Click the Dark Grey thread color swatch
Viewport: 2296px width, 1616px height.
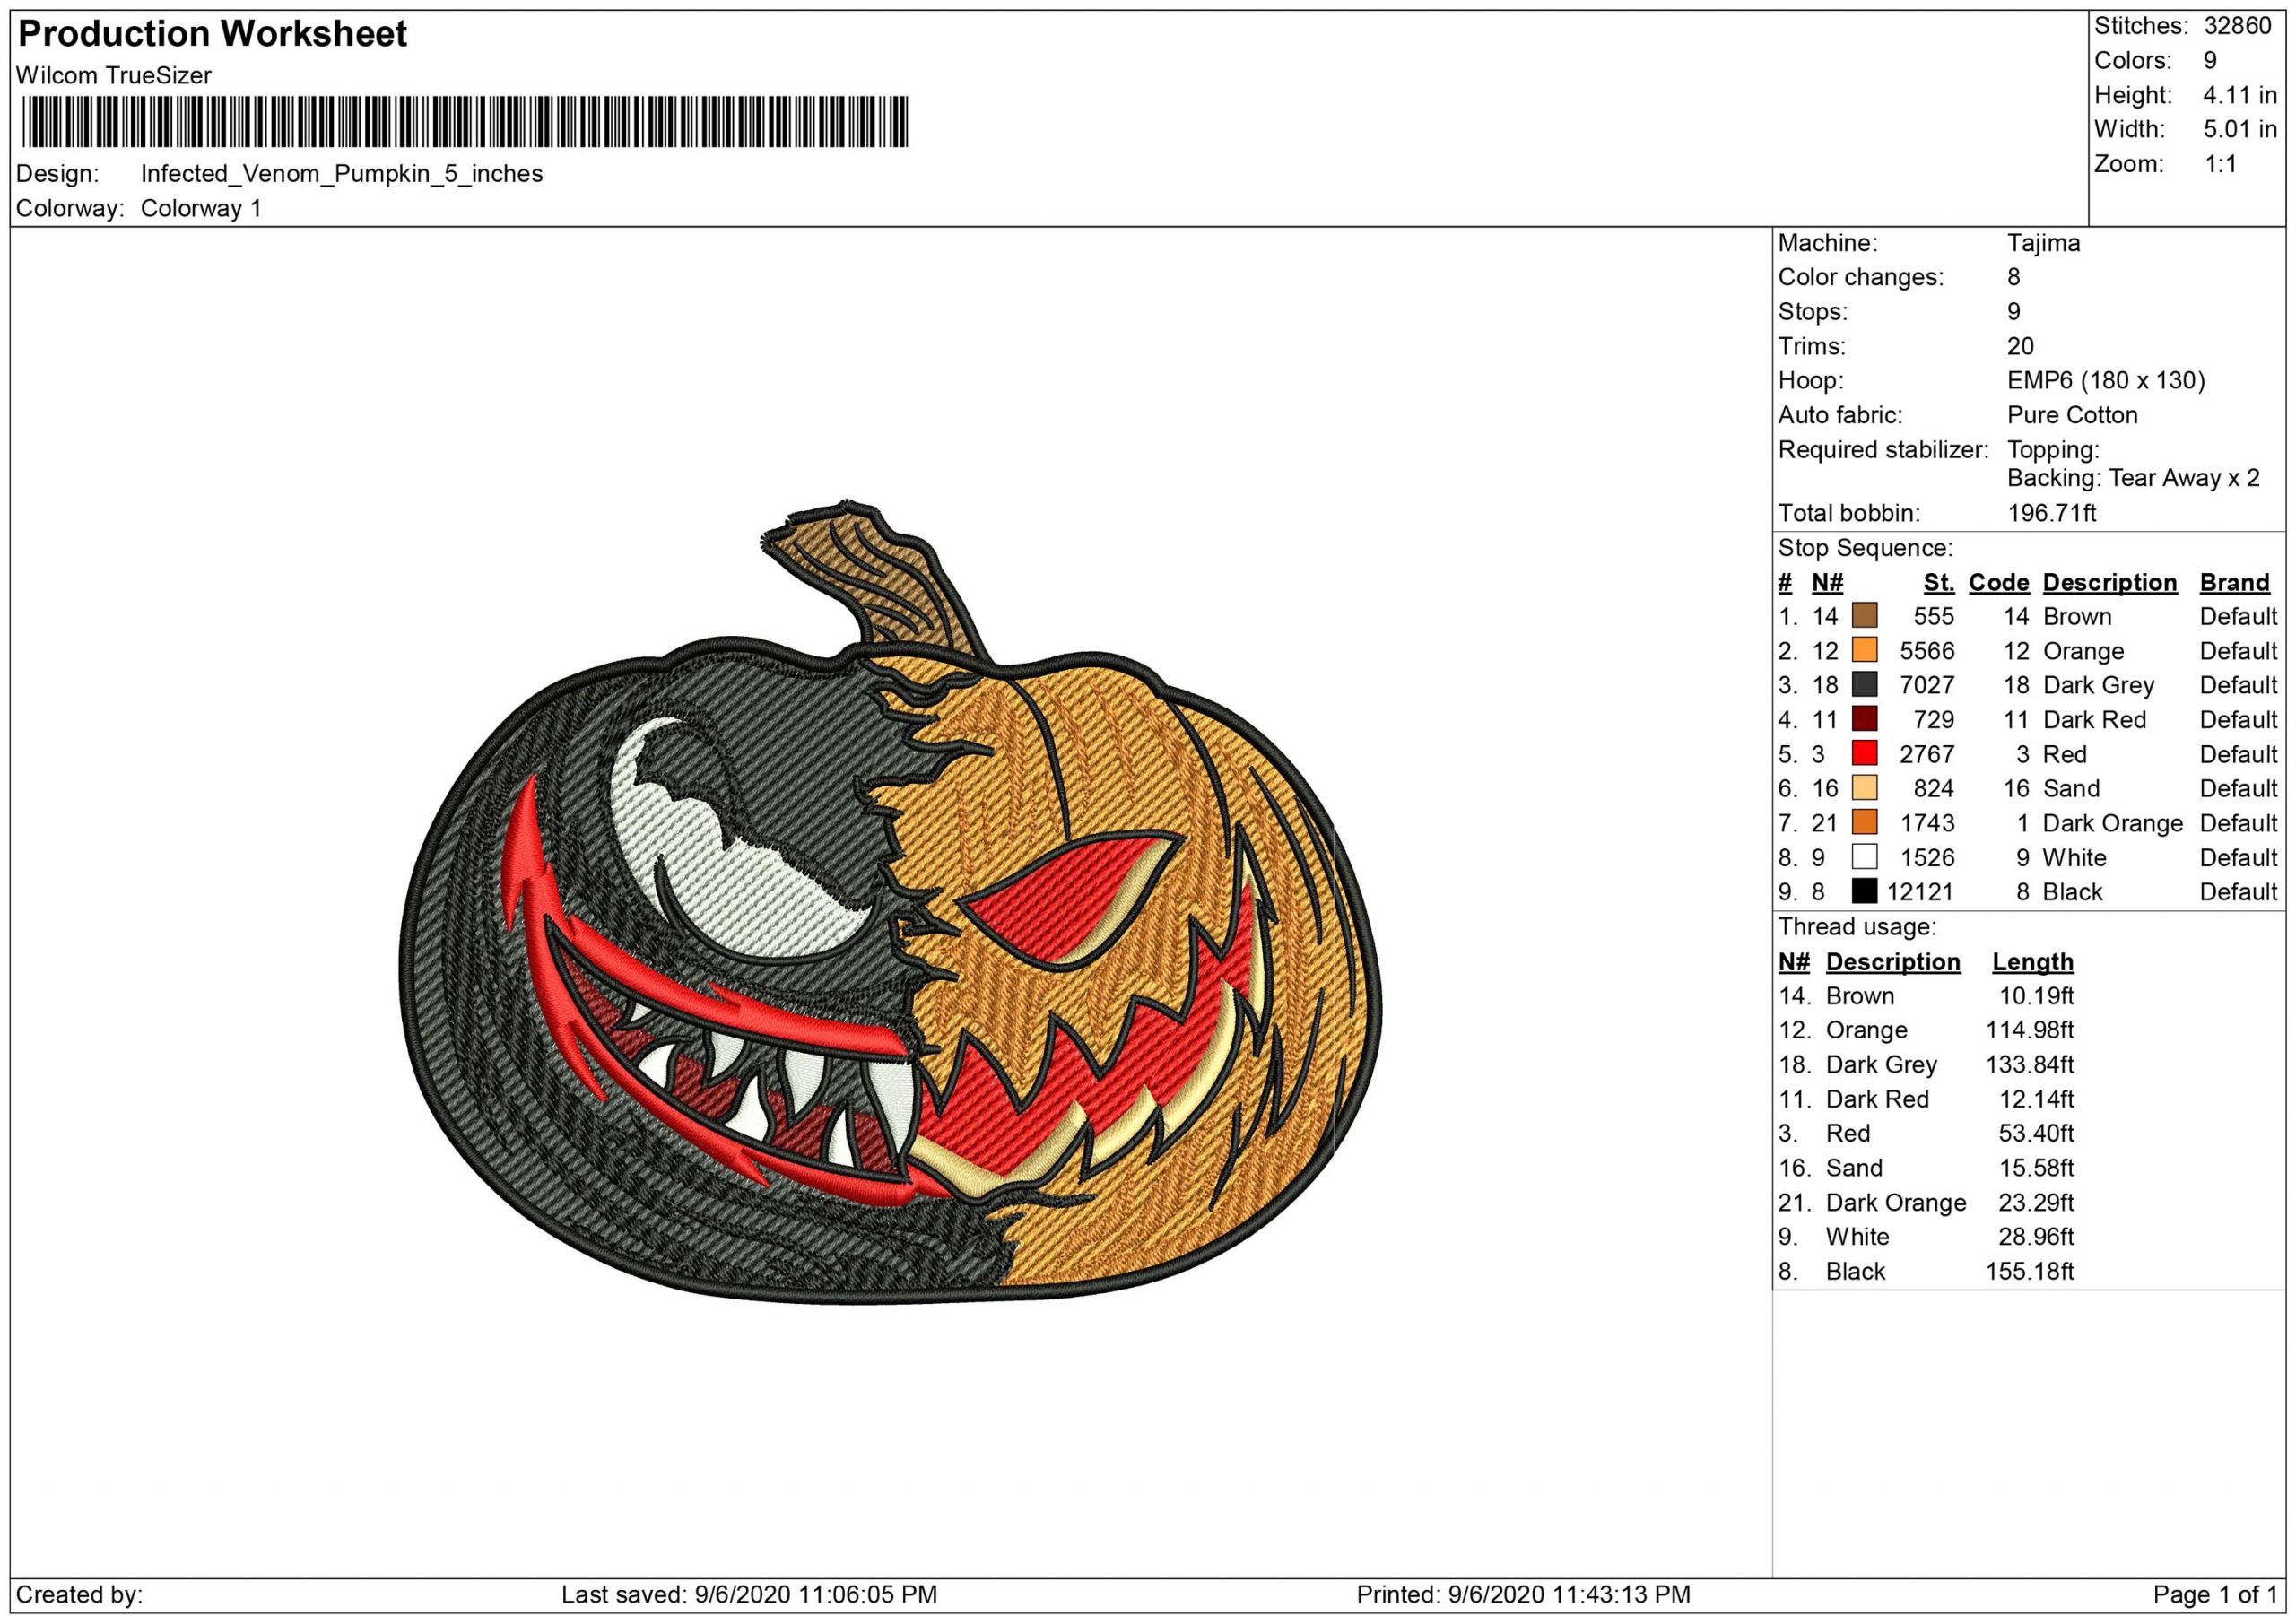tap(1864, 684)
